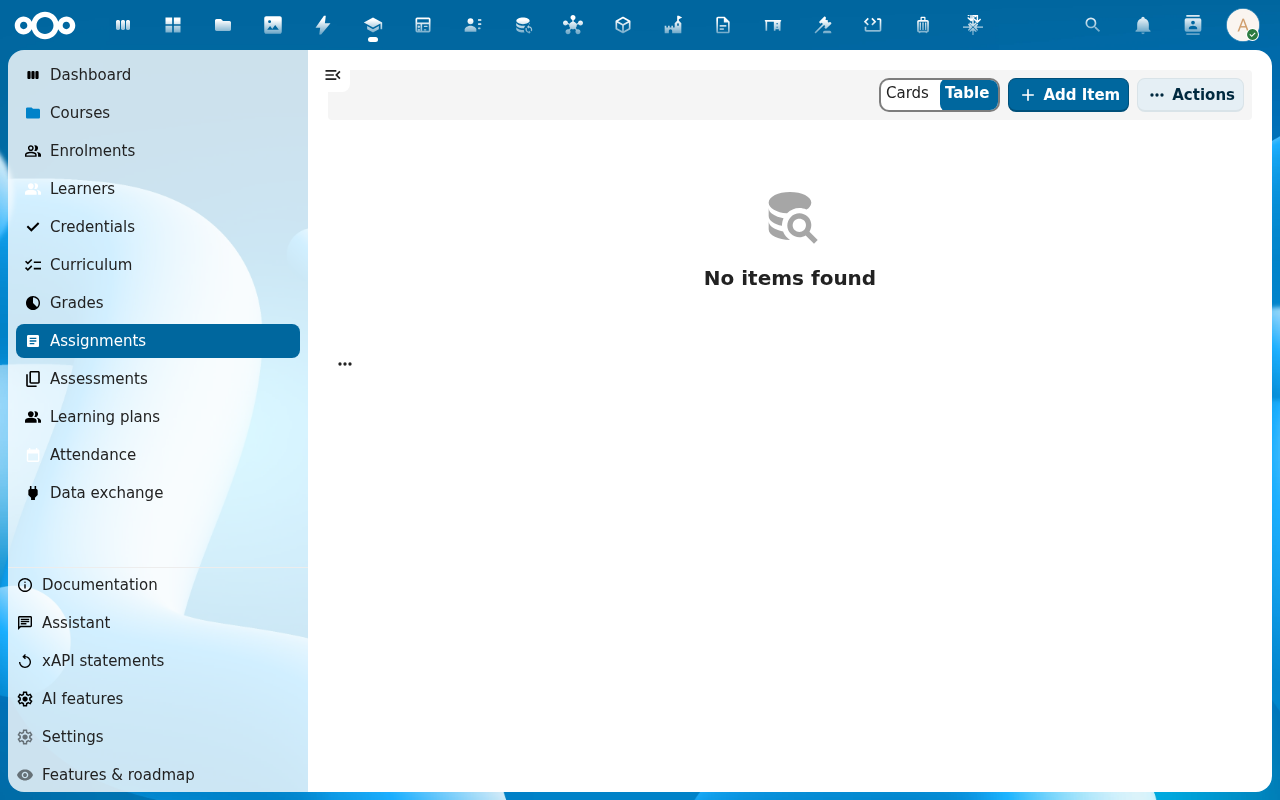The height and width of the screenshot is (800, 1280).
Task: Open the gavel app icon in top bar
Action: [823, 25]
